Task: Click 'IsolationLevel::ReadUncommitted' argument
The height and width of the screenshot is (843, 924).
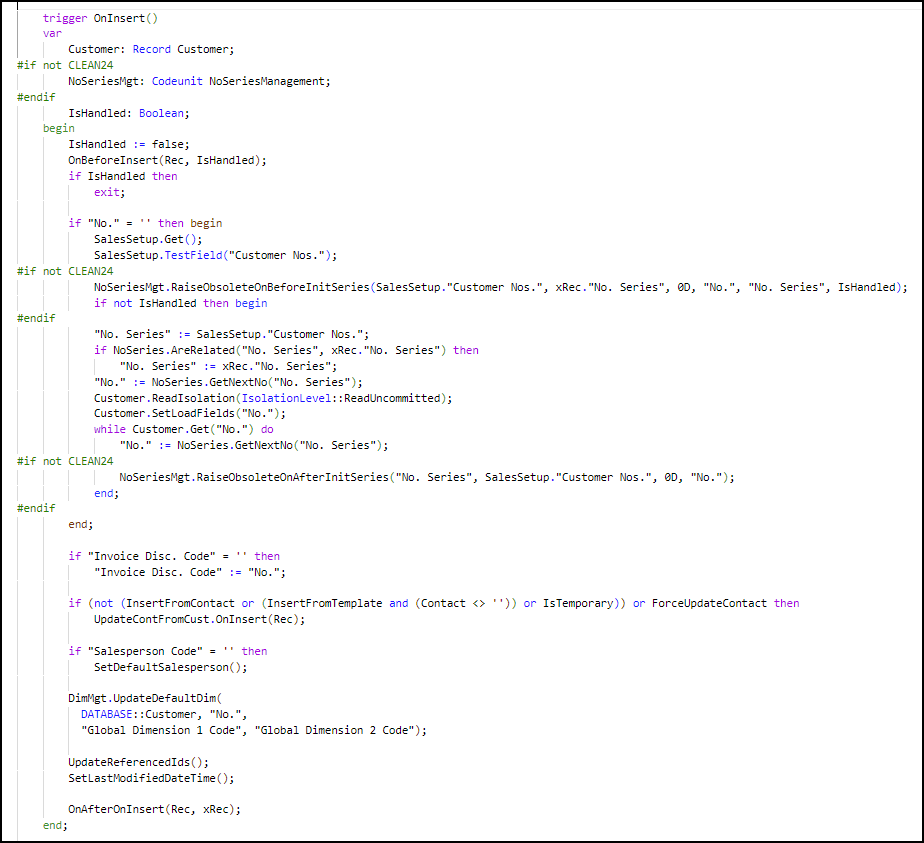Action: tap(341, 398)
